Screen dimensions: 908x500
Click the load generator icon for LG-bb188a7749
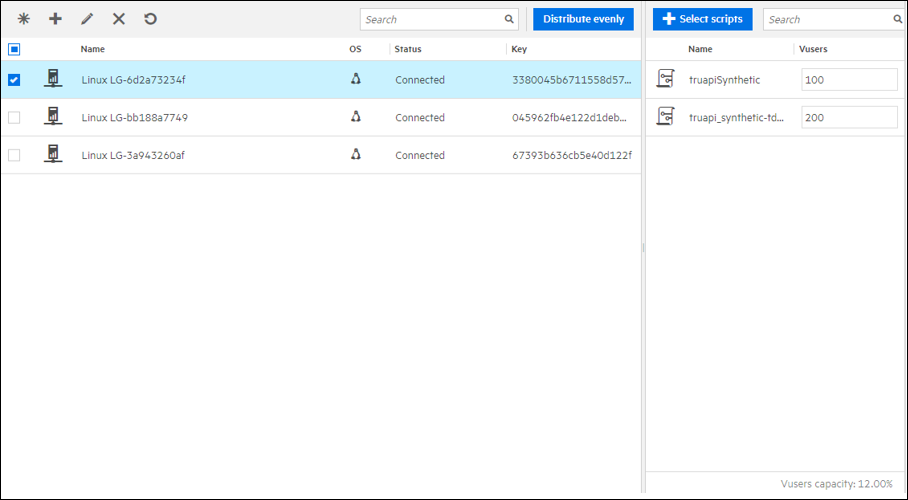[54, 117]
